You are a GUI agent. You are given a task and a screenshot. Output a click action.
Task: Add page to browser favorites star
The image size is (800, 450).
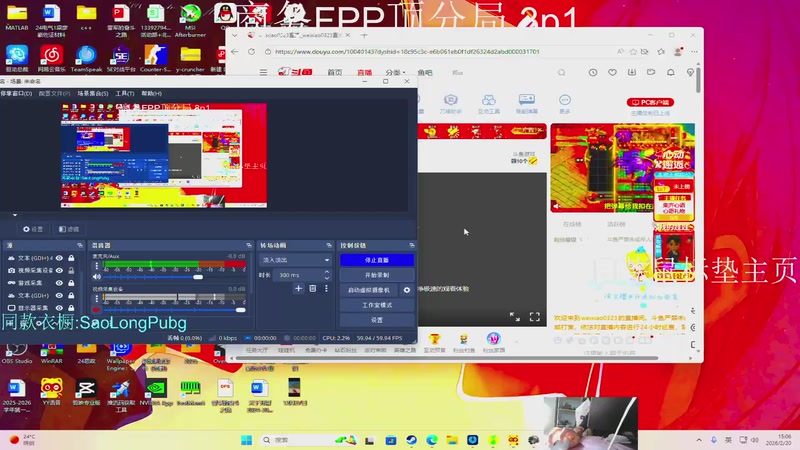coord(633,52)
